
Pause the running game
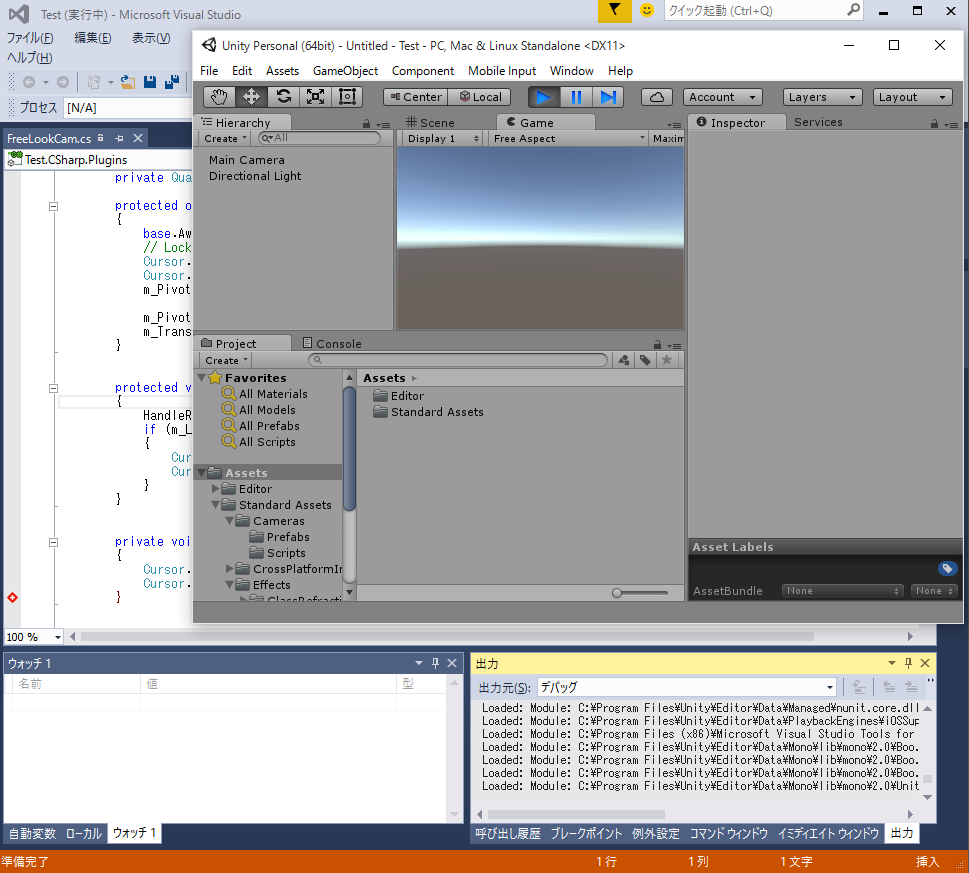point(576,96)
